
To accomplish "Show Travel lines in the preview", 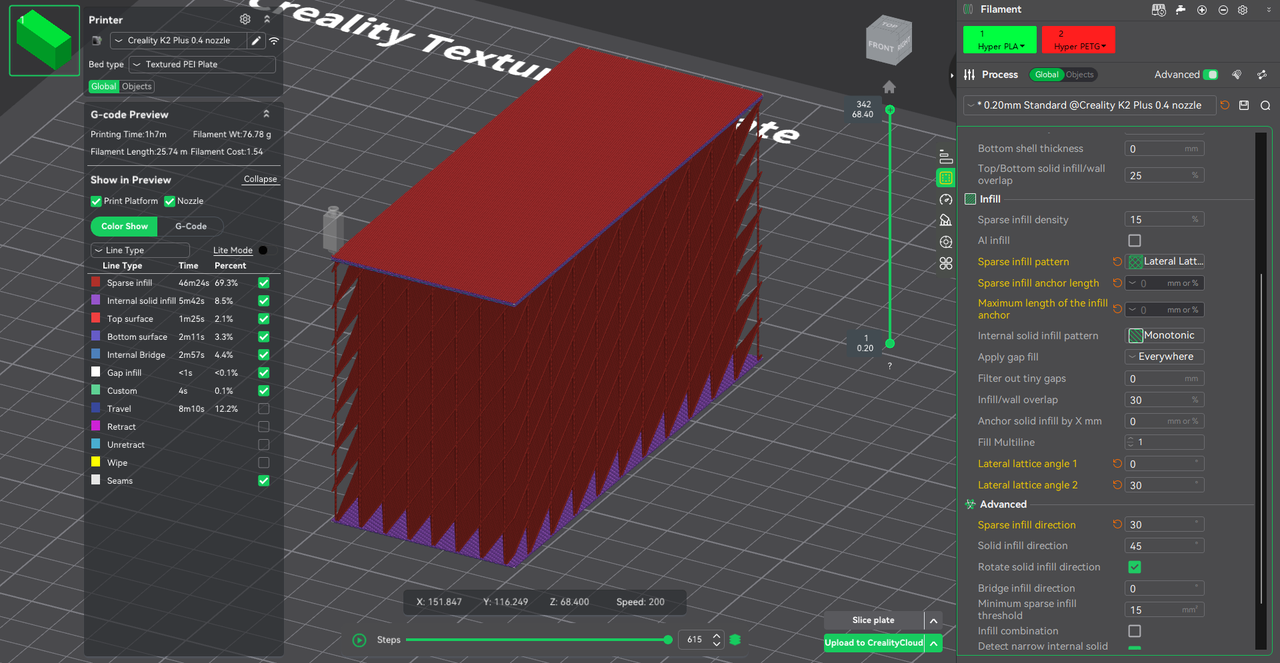I will click(x=263, y=409).
